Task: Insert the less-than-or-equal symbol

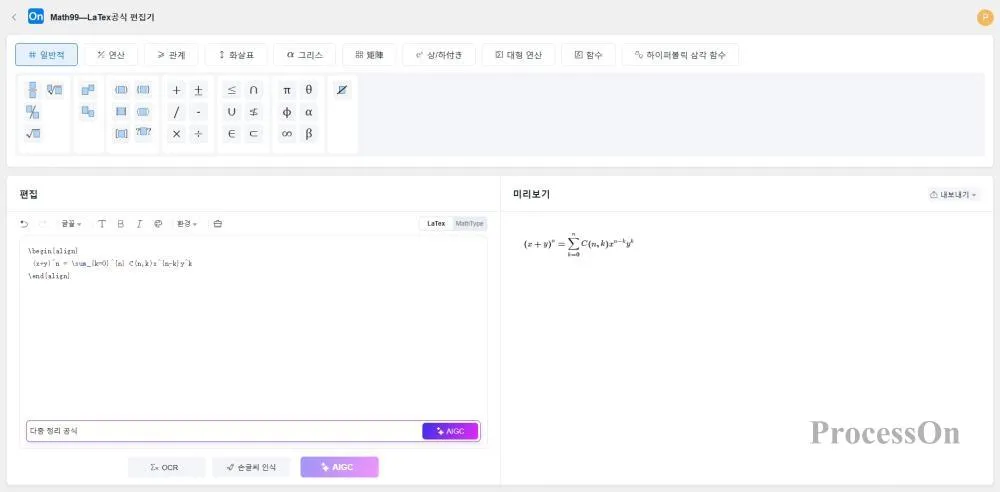Action: click(231, 90)
